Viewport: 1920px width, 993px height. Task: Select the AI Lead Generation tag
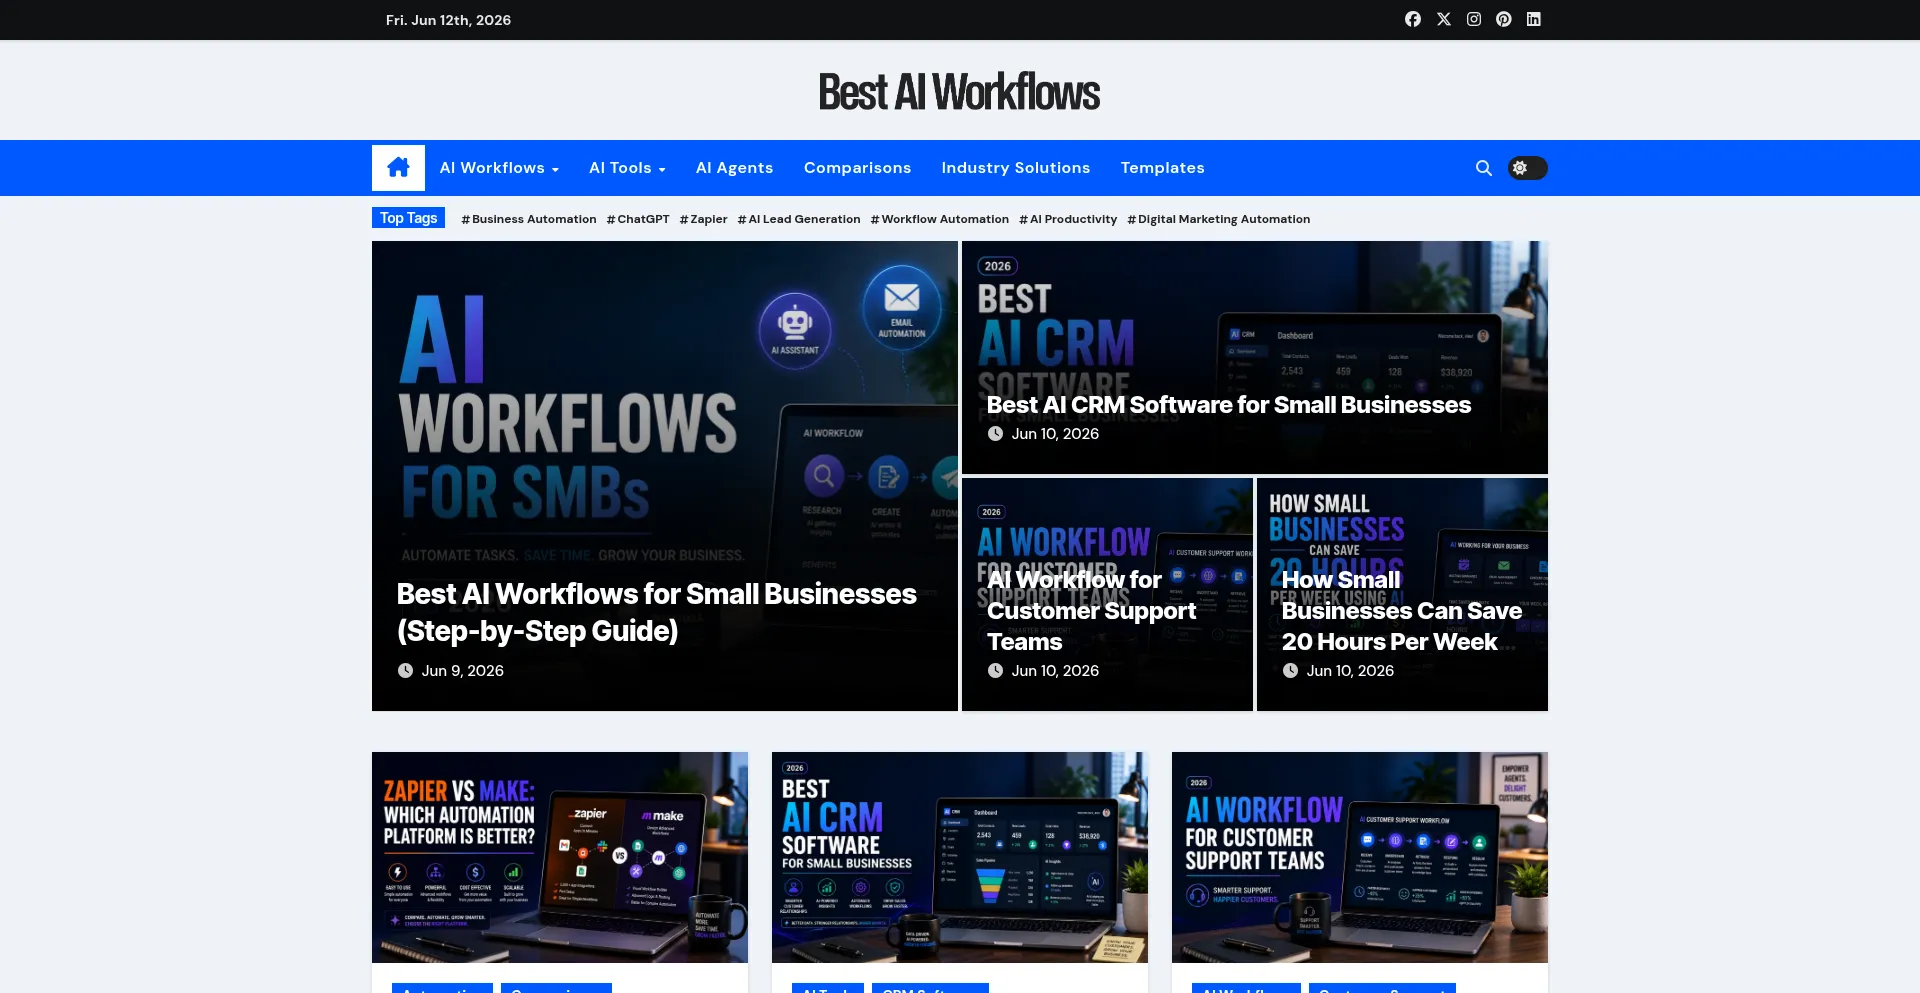coord(798,219)
